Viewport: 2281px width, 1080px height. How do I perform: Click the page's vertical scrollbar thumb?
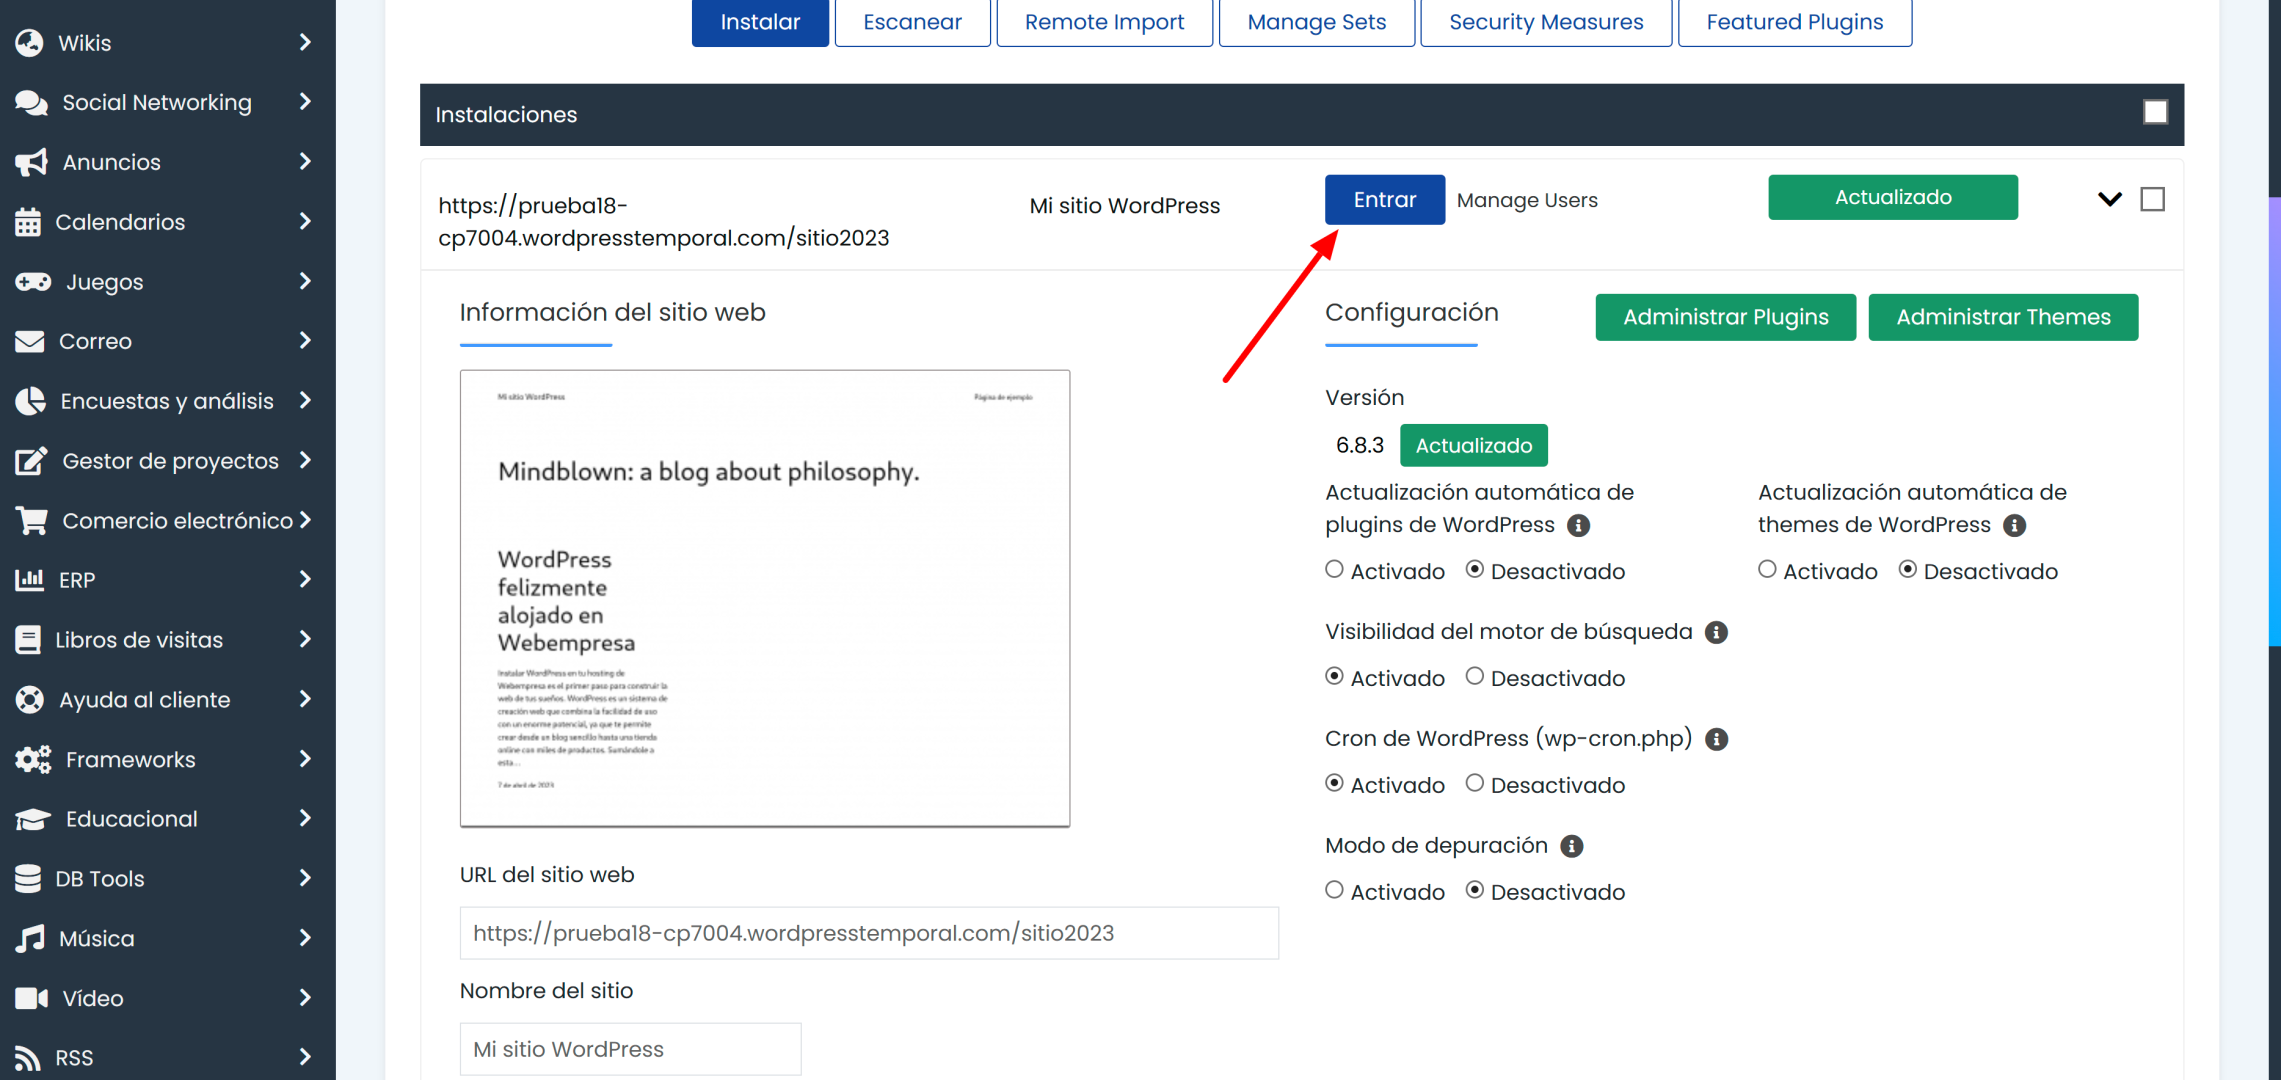2273,420
